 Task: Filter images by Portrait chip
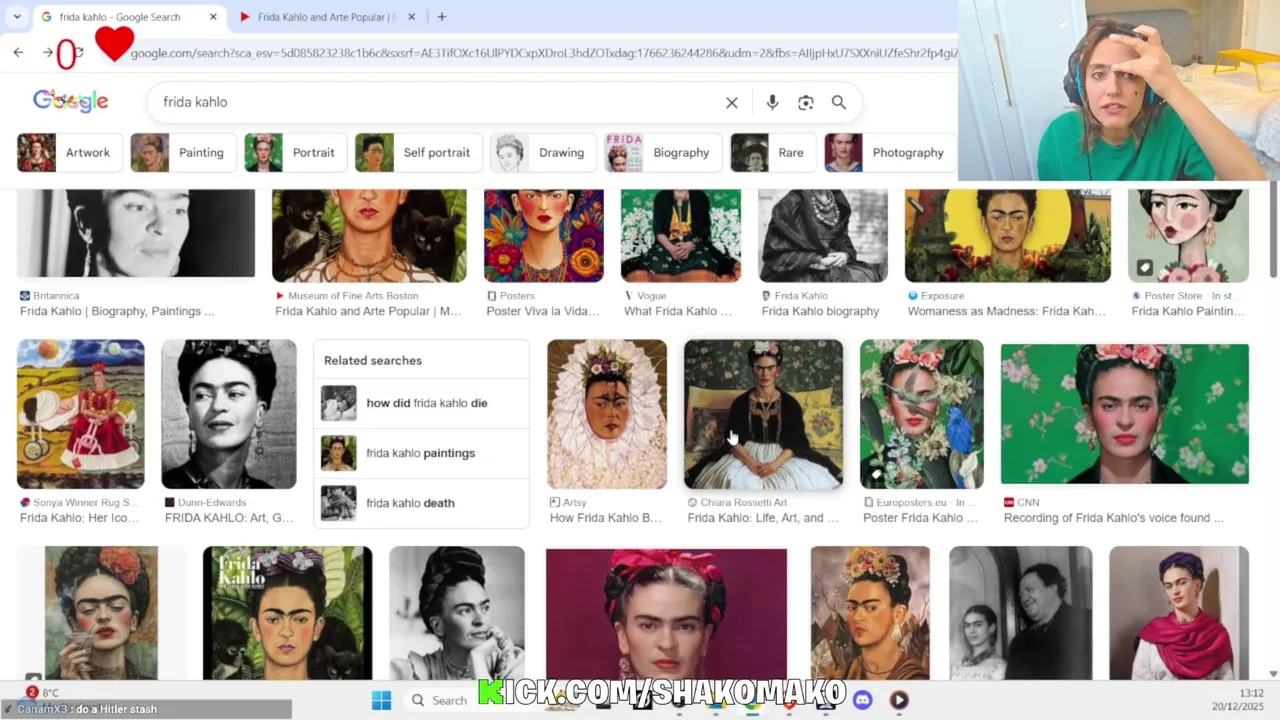pyautogui.click(x=296, y=153)
